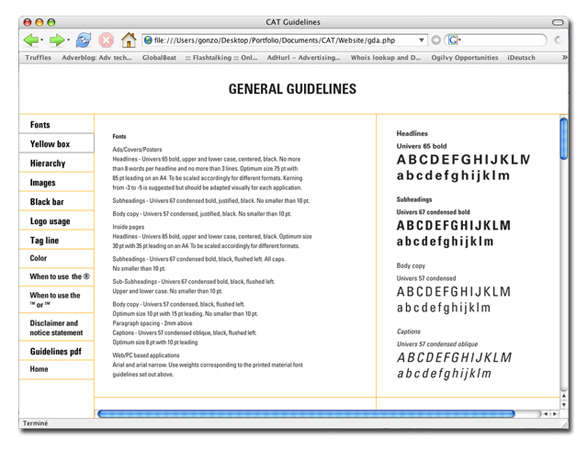Click the Ads/Covers/Posters line
588x450 pixels.
[137, 149]
